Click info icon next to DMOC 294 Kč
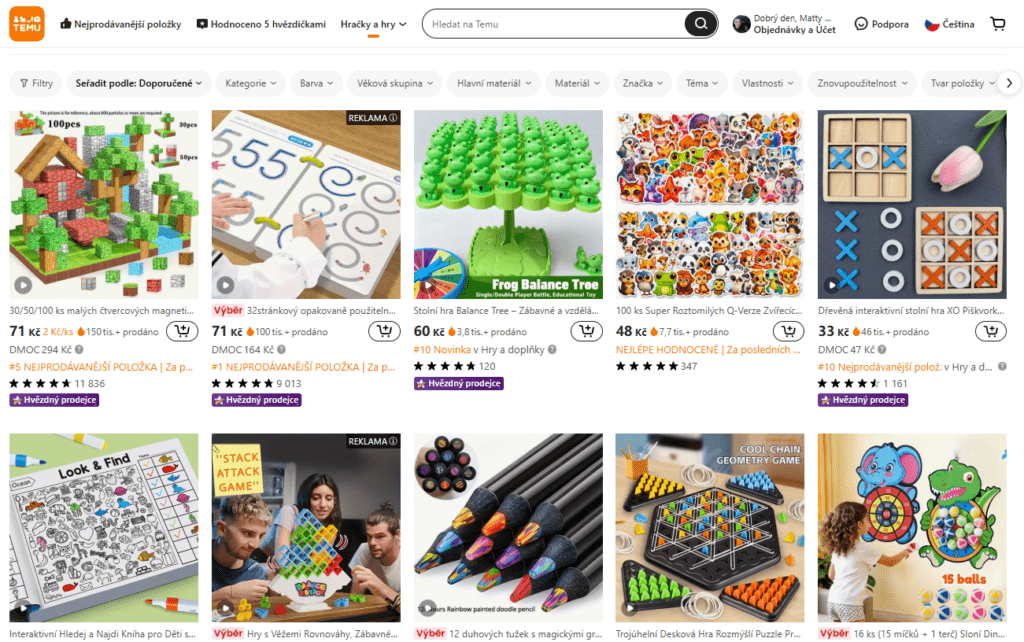This screenshot has height=642, width=1024. point(79,349)
